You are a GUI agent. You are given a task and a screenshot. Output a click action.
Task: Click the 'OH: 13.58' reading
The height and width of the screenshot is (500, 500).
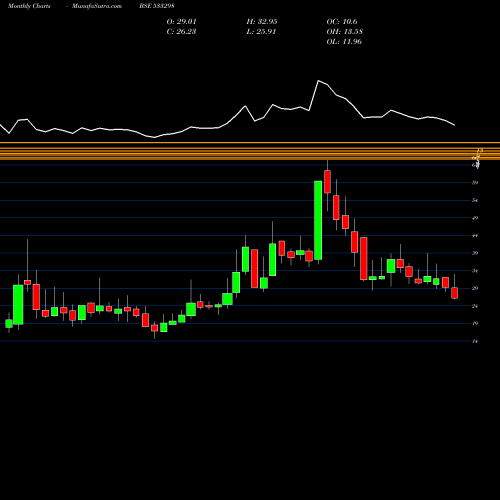pyautogui.click(x=344, y=32)
